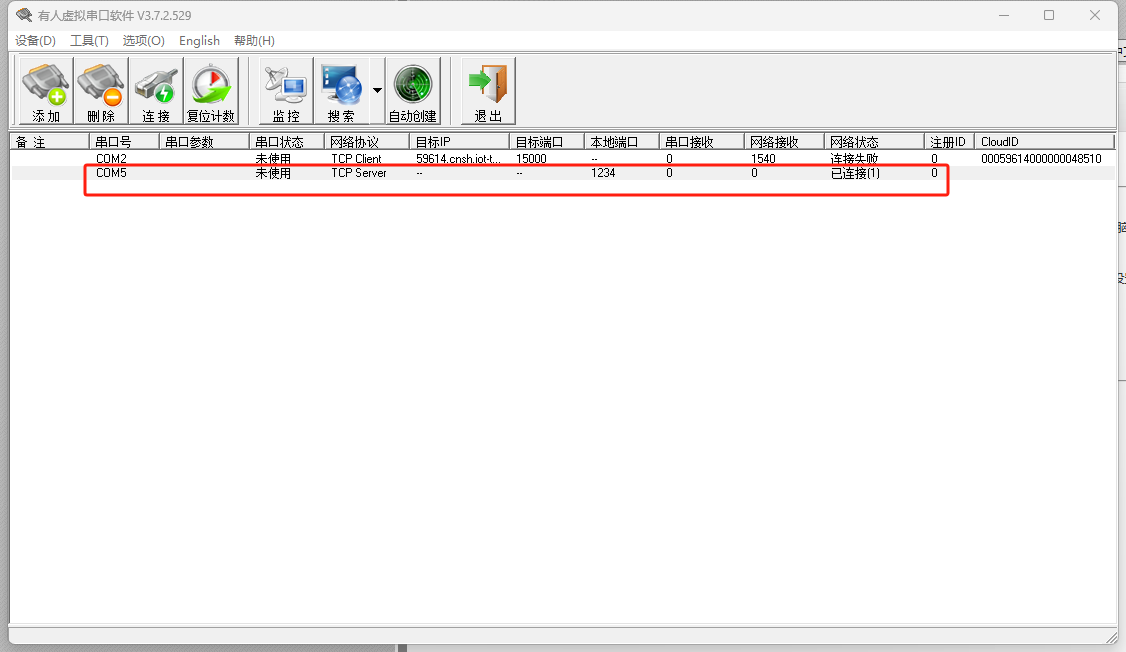The height and width of the screenshot is (652, 1126).
Task: Click the 删除 (delete) toolbar icon
Action: [x=101, y=91]
